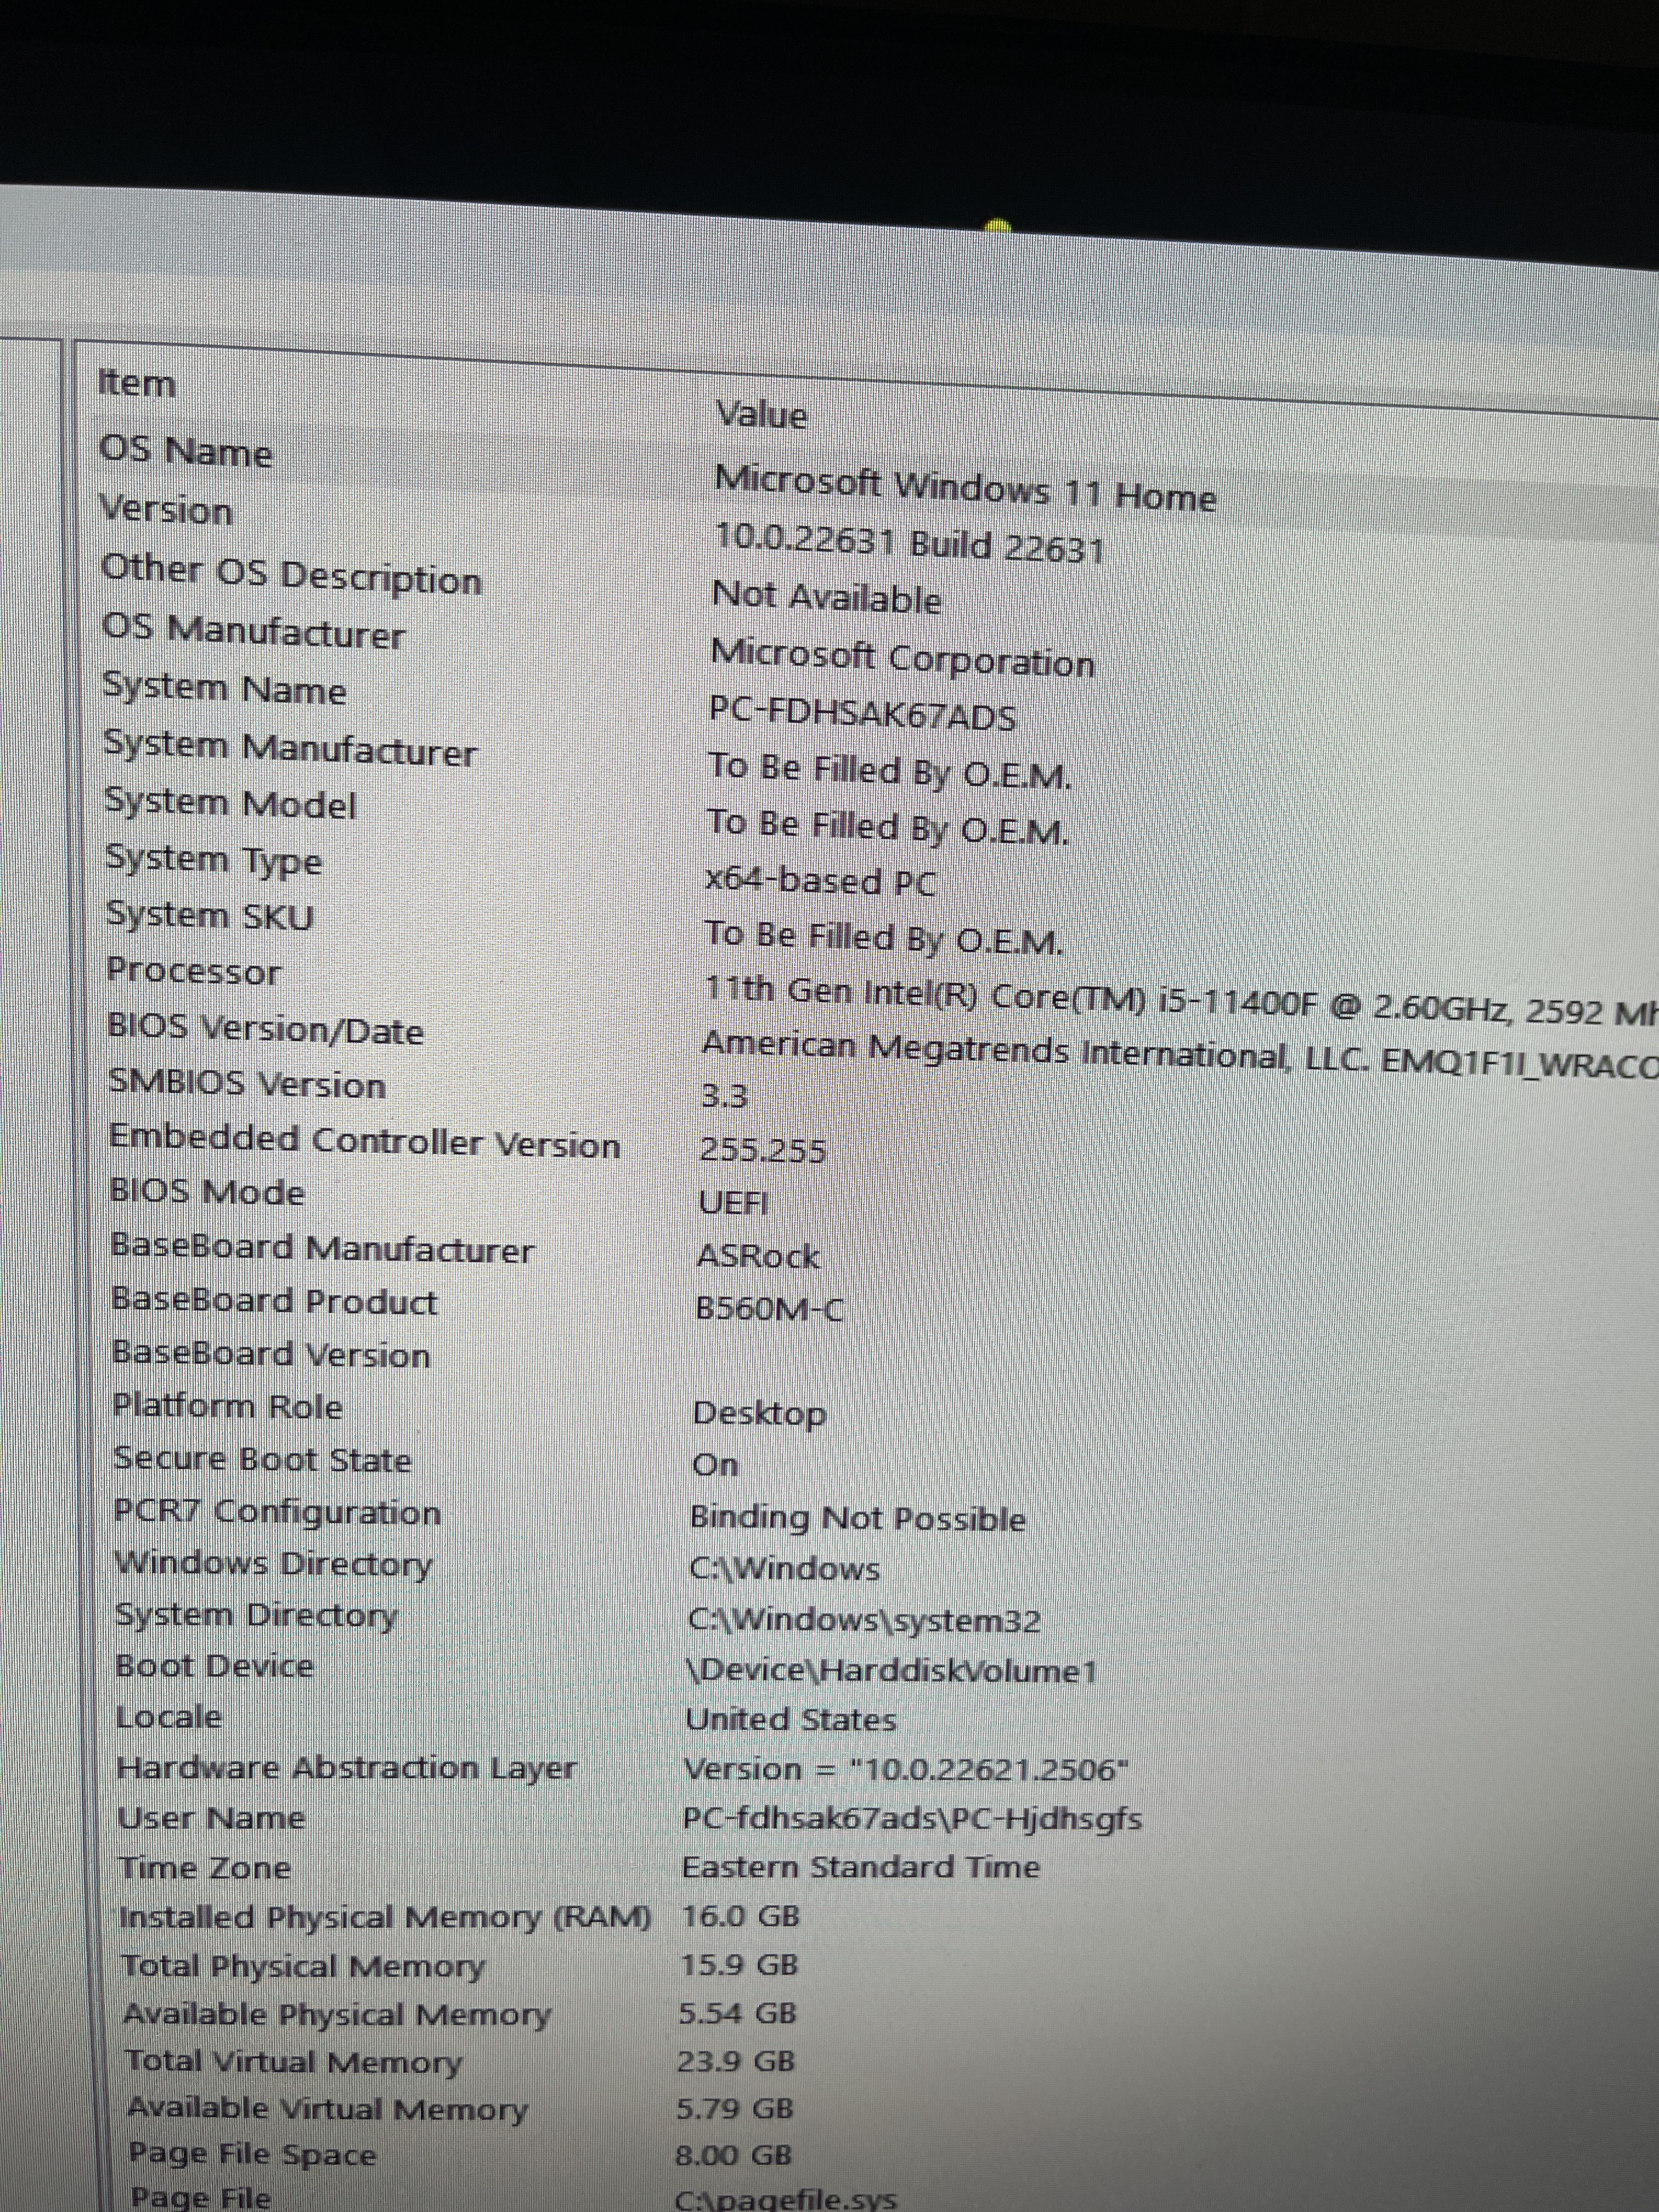The width and height of the screenshot is (1659, 2212).
Task: Select the C:\Windows\system32 value
Action: point(865,1620)
